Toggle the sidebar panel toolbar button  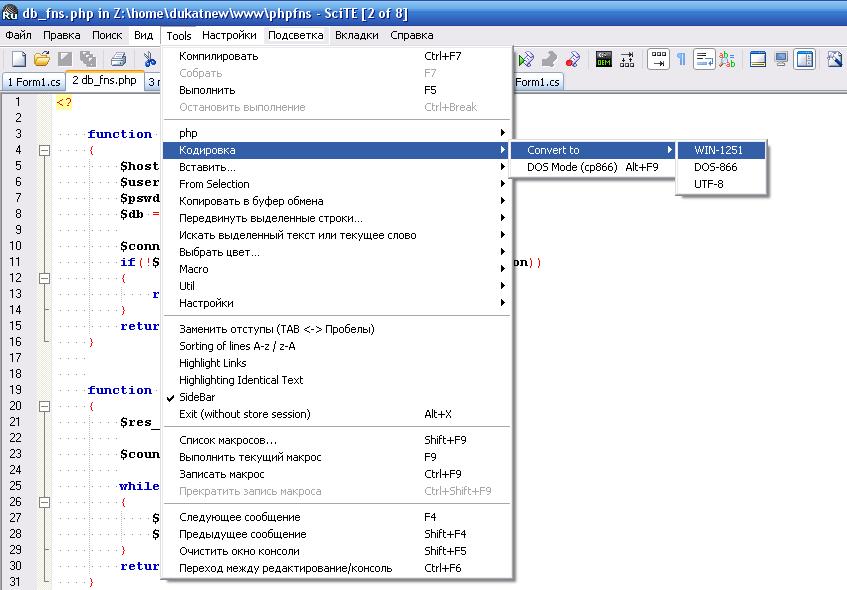click(804, 59)
